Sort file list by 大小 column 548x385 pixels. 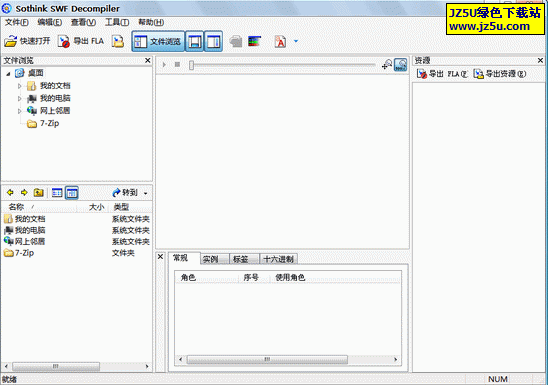(93, 207)
